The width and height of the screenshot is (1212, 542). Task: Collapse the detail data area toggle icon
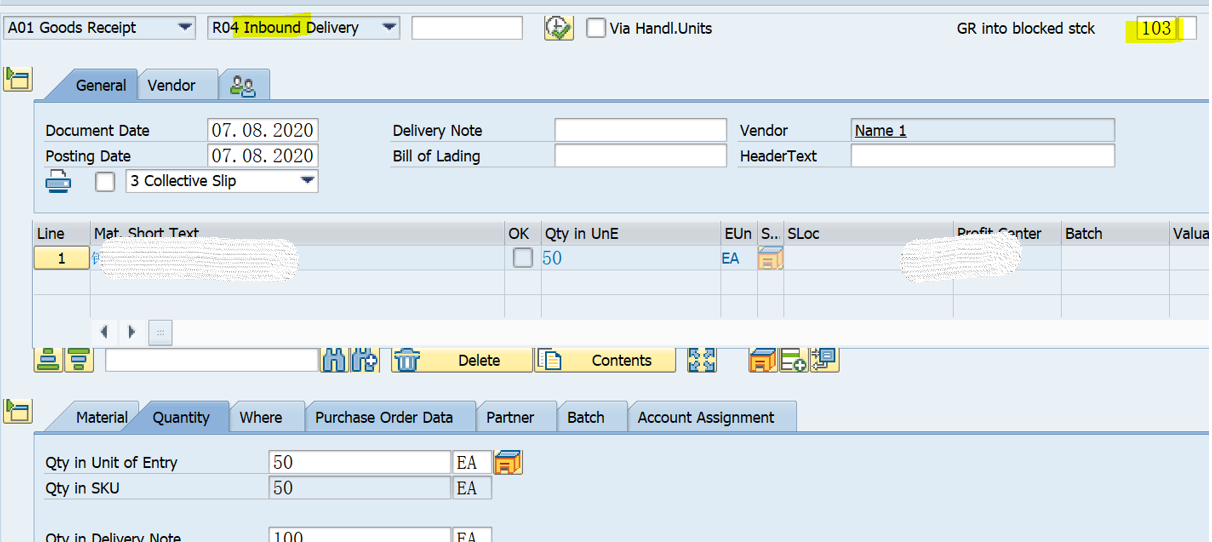tap(18, 410)
